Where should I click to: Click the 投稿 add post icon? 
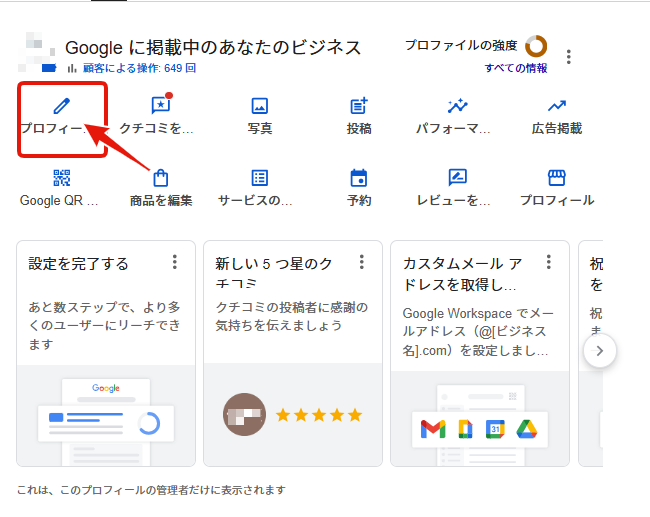(359, 106)
